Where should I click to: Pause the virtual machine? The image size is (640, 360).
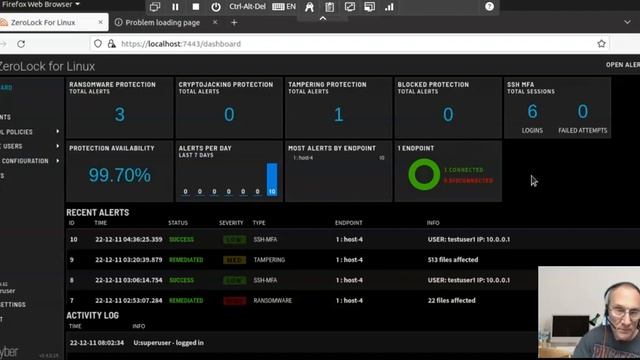click(175, 7)
